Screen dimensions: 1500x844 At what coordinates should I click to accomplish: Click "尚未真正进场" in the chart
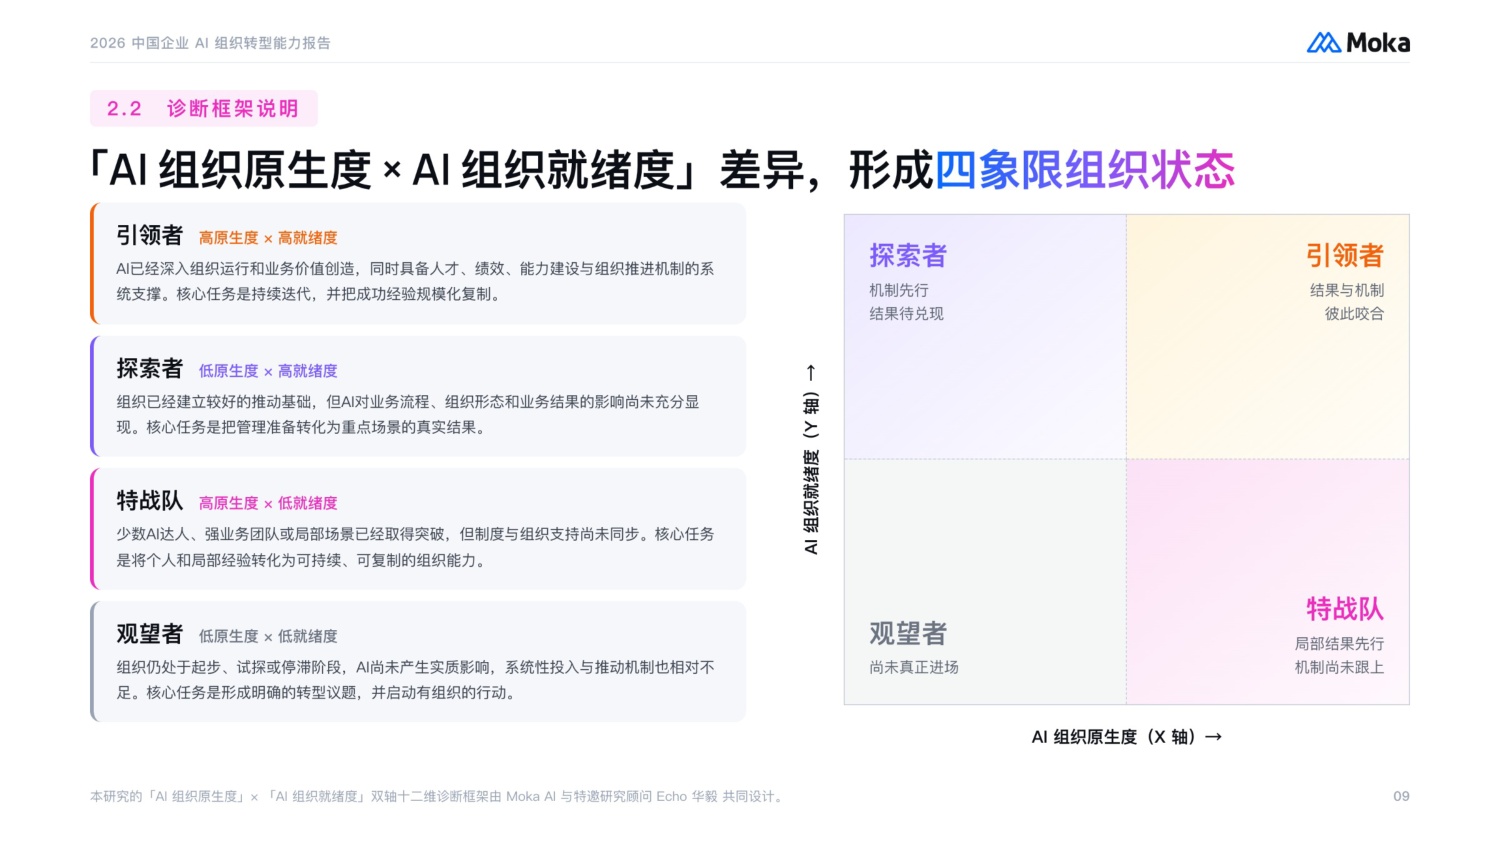(914, 667)
